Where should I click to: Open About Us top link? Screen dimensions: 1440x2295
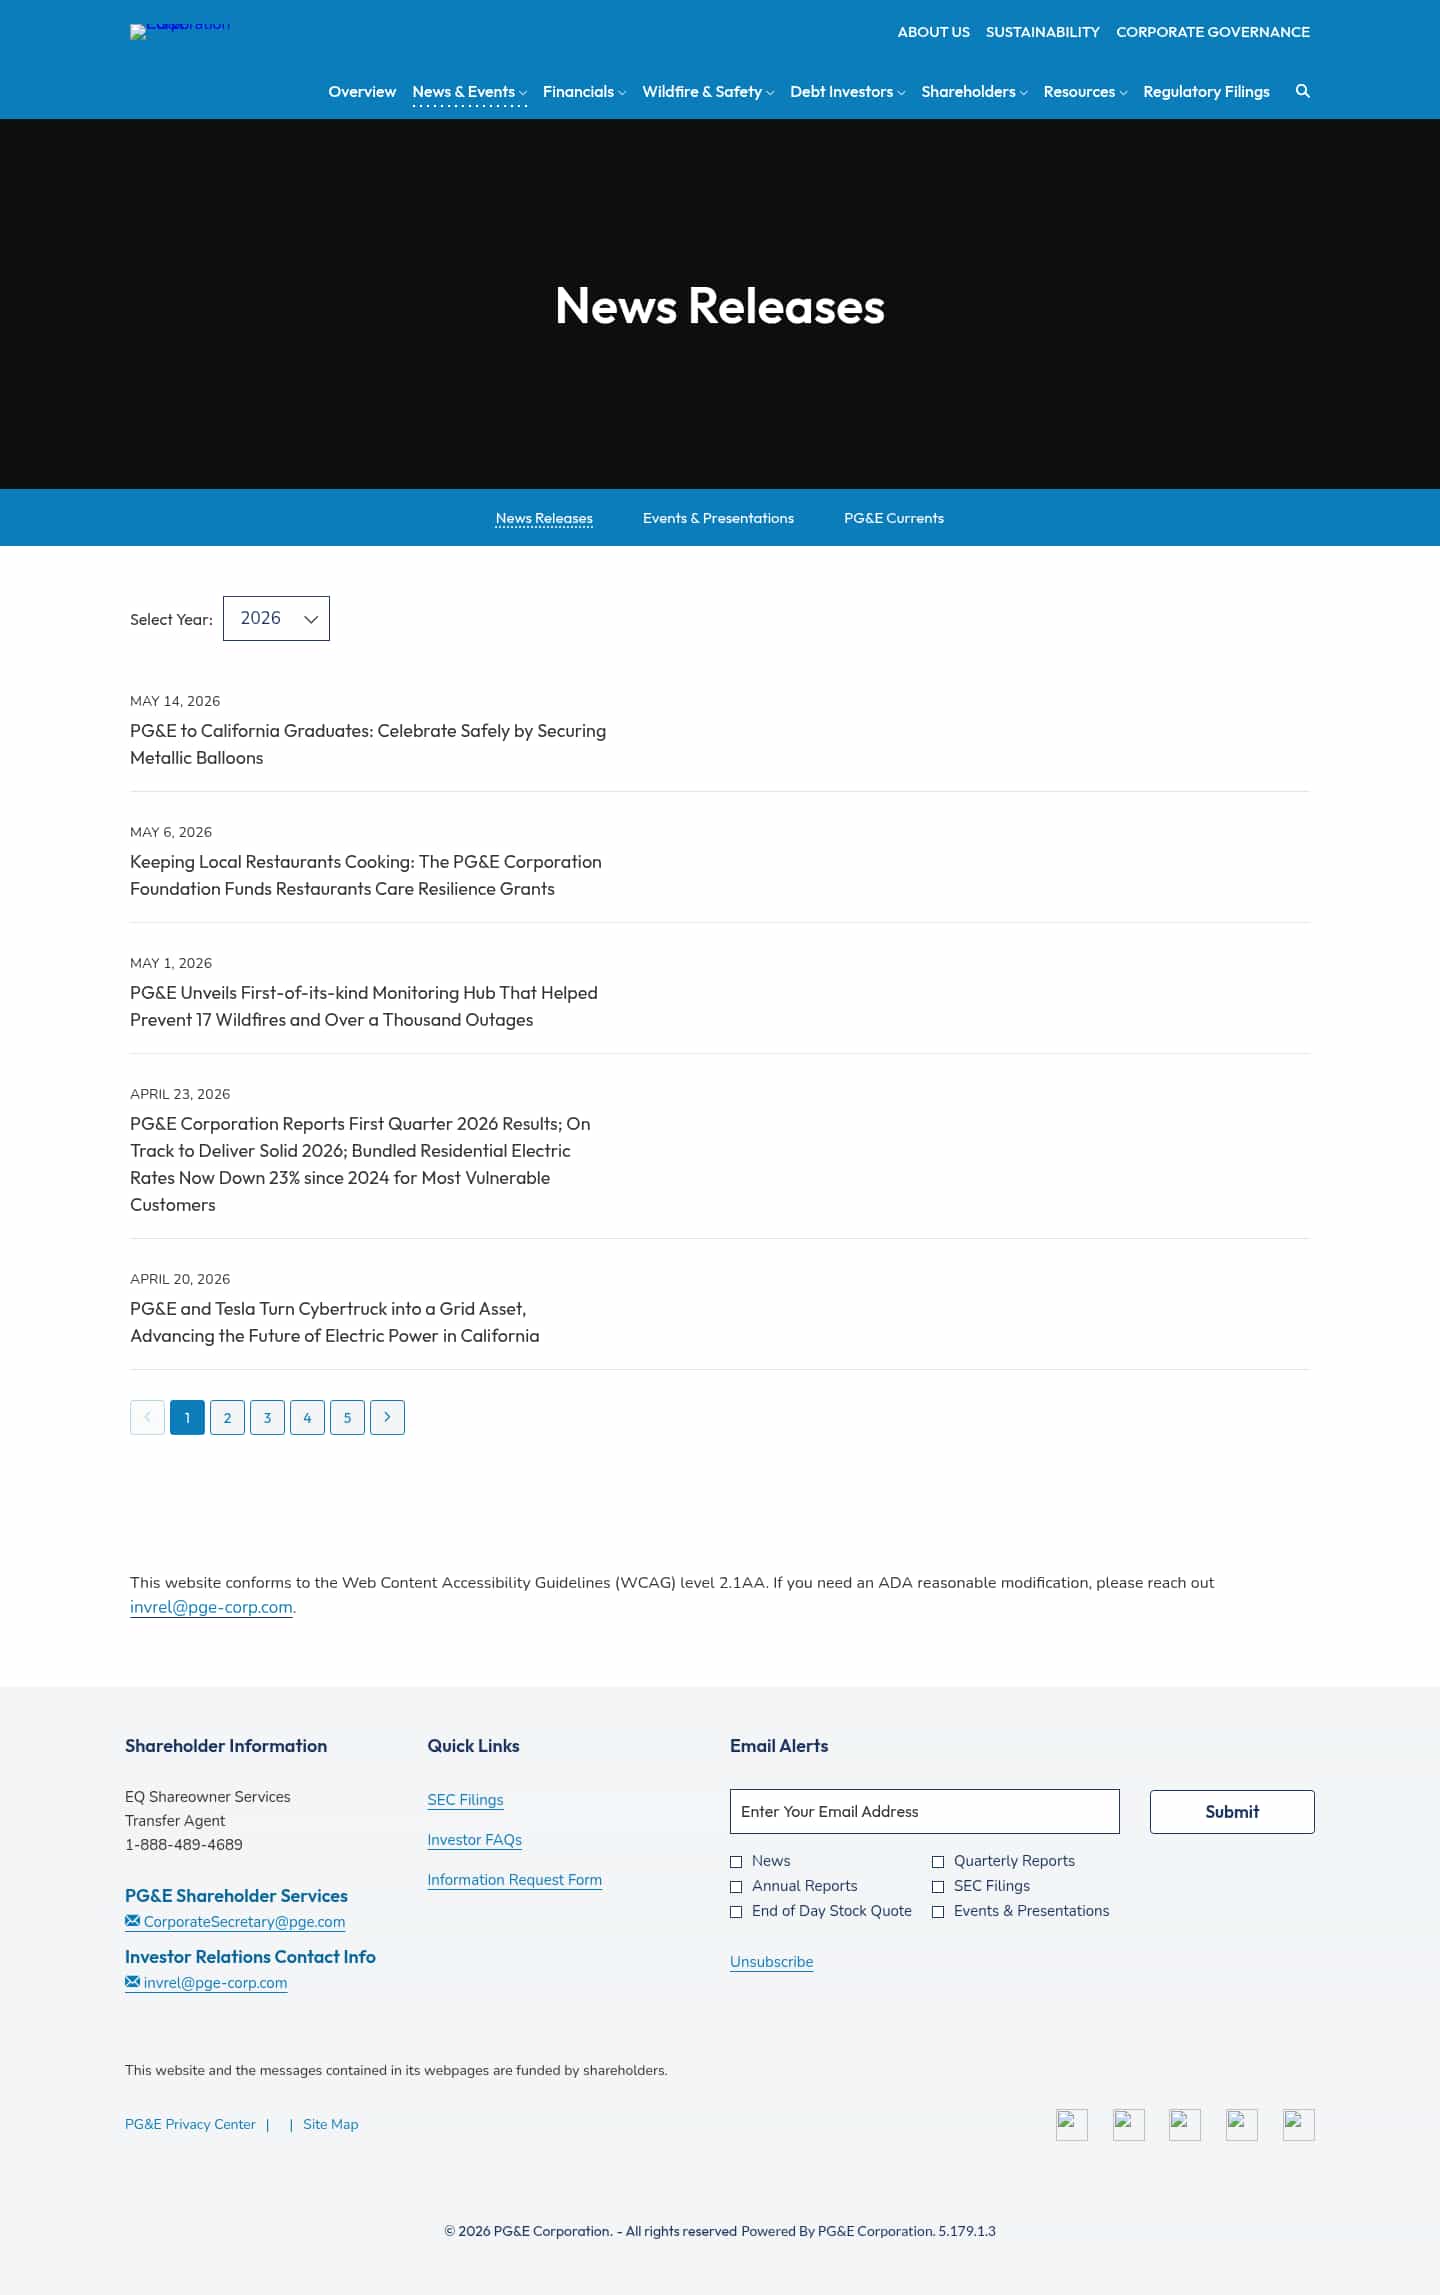pos(933,32)
